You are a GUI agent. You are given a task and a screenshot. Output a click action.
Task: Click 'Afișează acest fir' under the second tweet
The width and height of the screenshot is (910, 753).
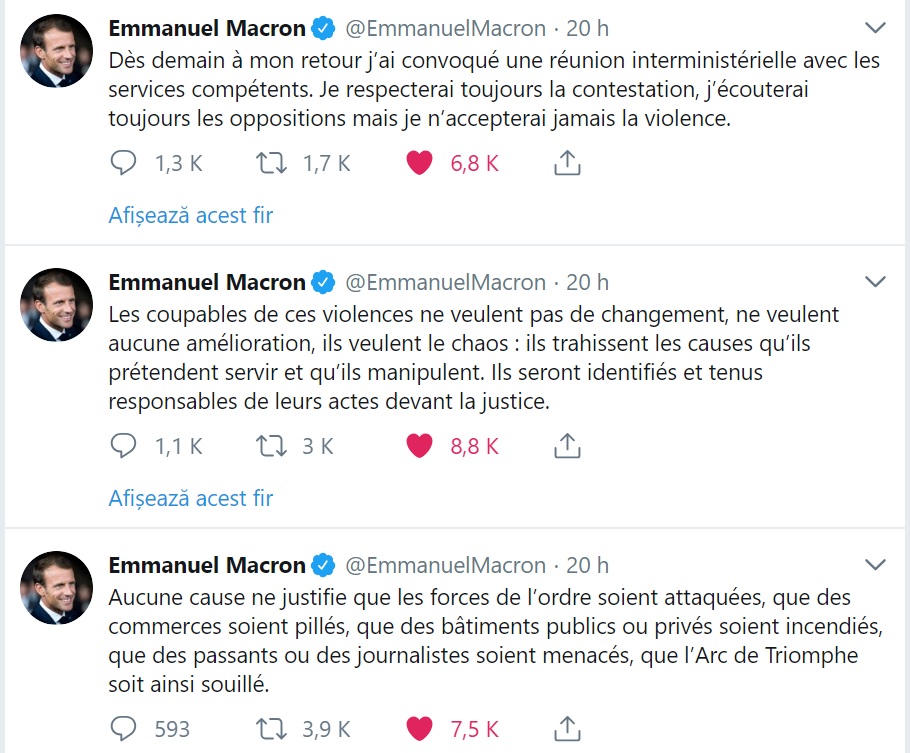coord(190,498)
